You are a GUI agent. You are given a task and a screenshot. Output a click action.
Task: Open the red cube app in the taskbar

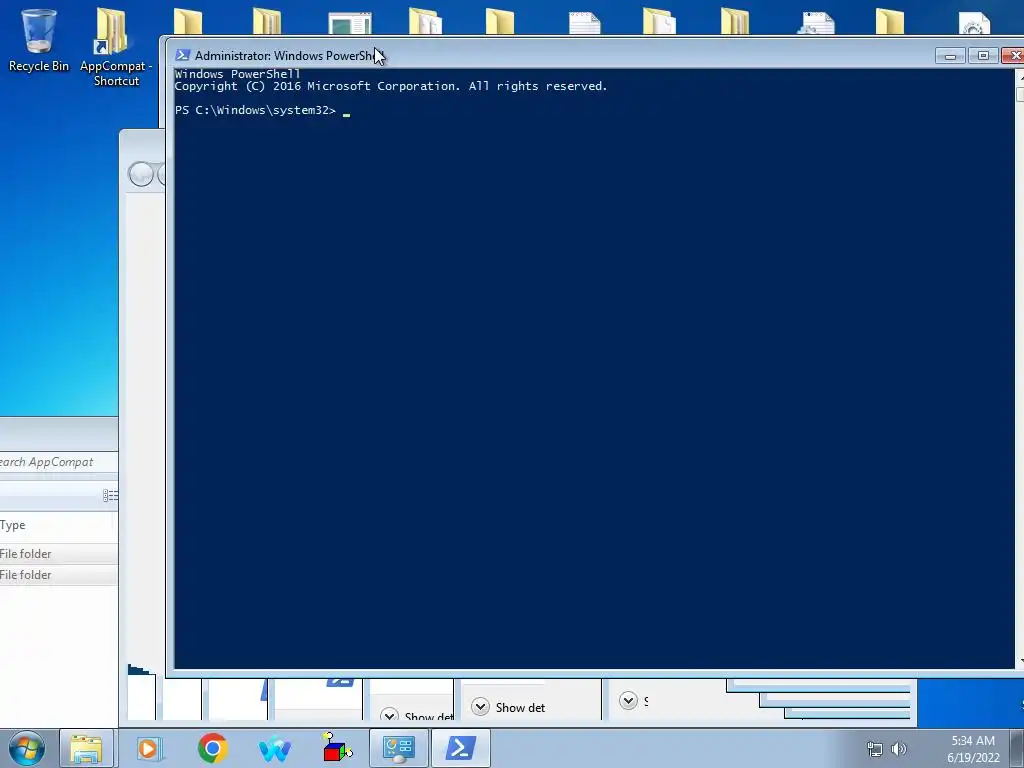click(337, 748)
